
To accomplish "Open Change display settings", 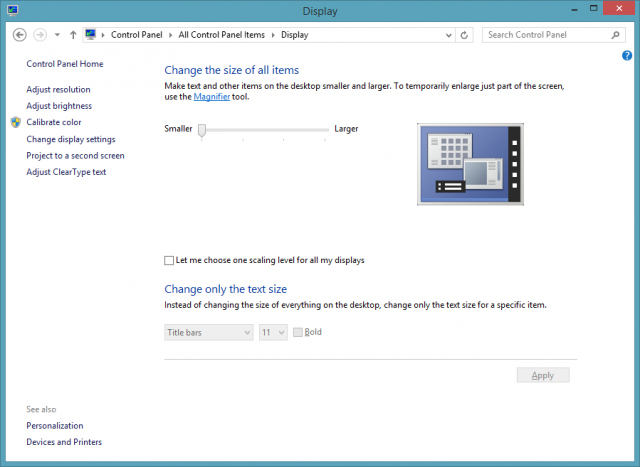I will [71, 139].
